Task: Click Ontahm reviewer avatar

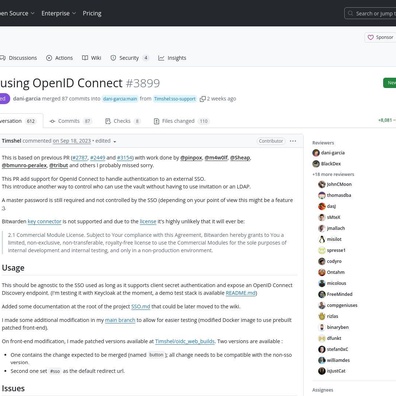Action: [x=322, y=272]
